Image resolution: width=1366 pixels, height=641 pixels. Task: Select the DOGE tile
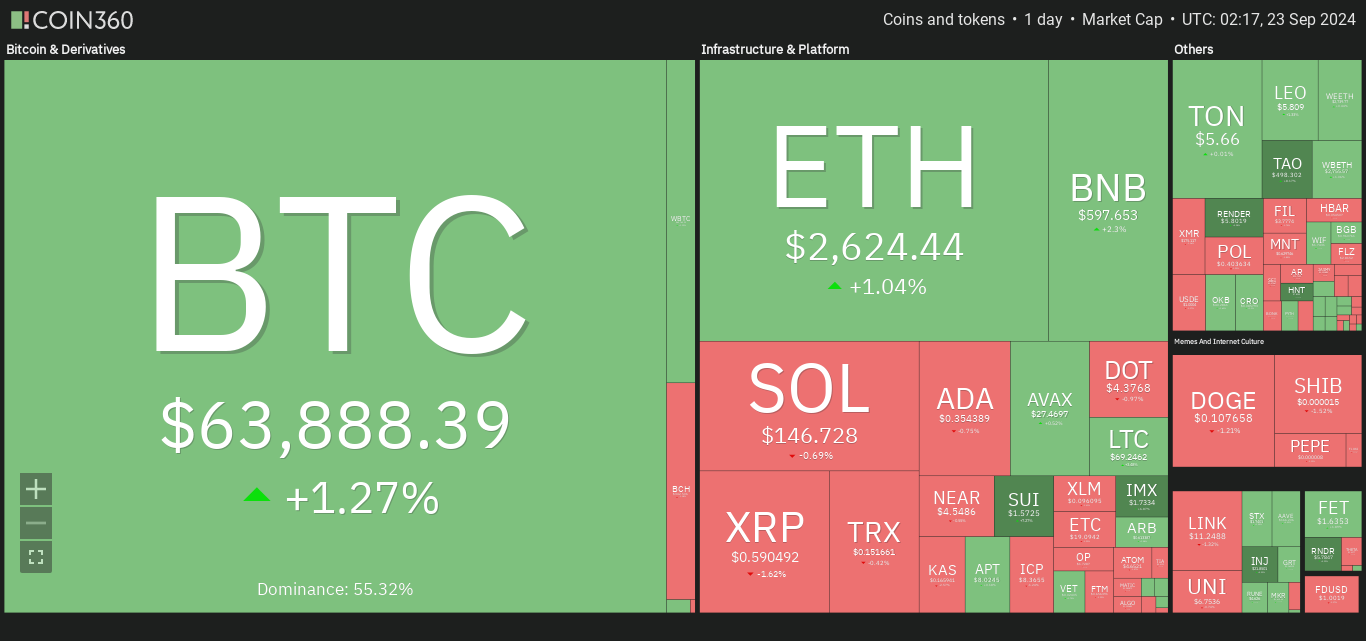(1223, 410)
